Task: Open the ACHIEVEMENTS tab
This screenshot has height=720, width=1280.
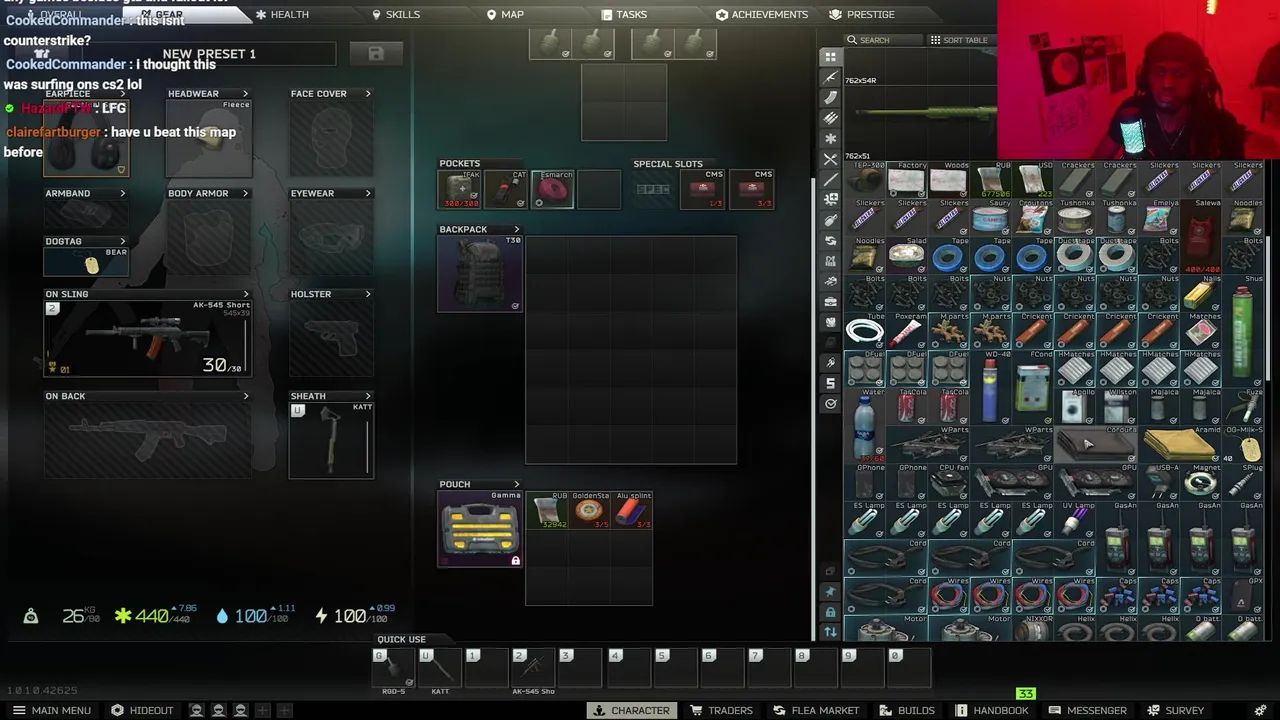Action: (x=762, y=14)
